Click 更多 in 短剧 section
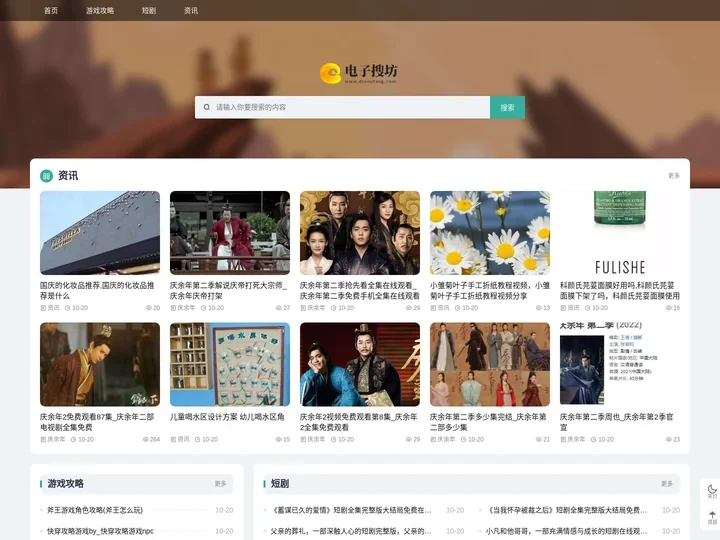Image resolution: width=720 pixels, height=540 pixels. (667, 484)
